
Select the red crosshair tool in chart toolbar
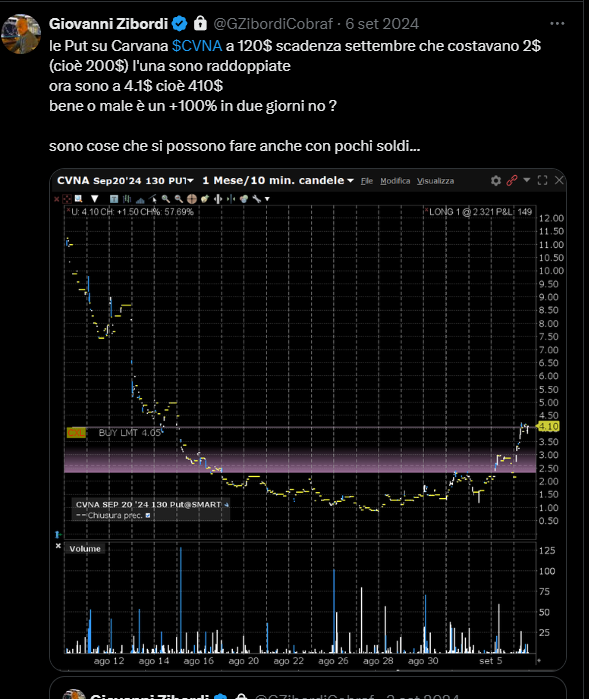tap(66, 199)
